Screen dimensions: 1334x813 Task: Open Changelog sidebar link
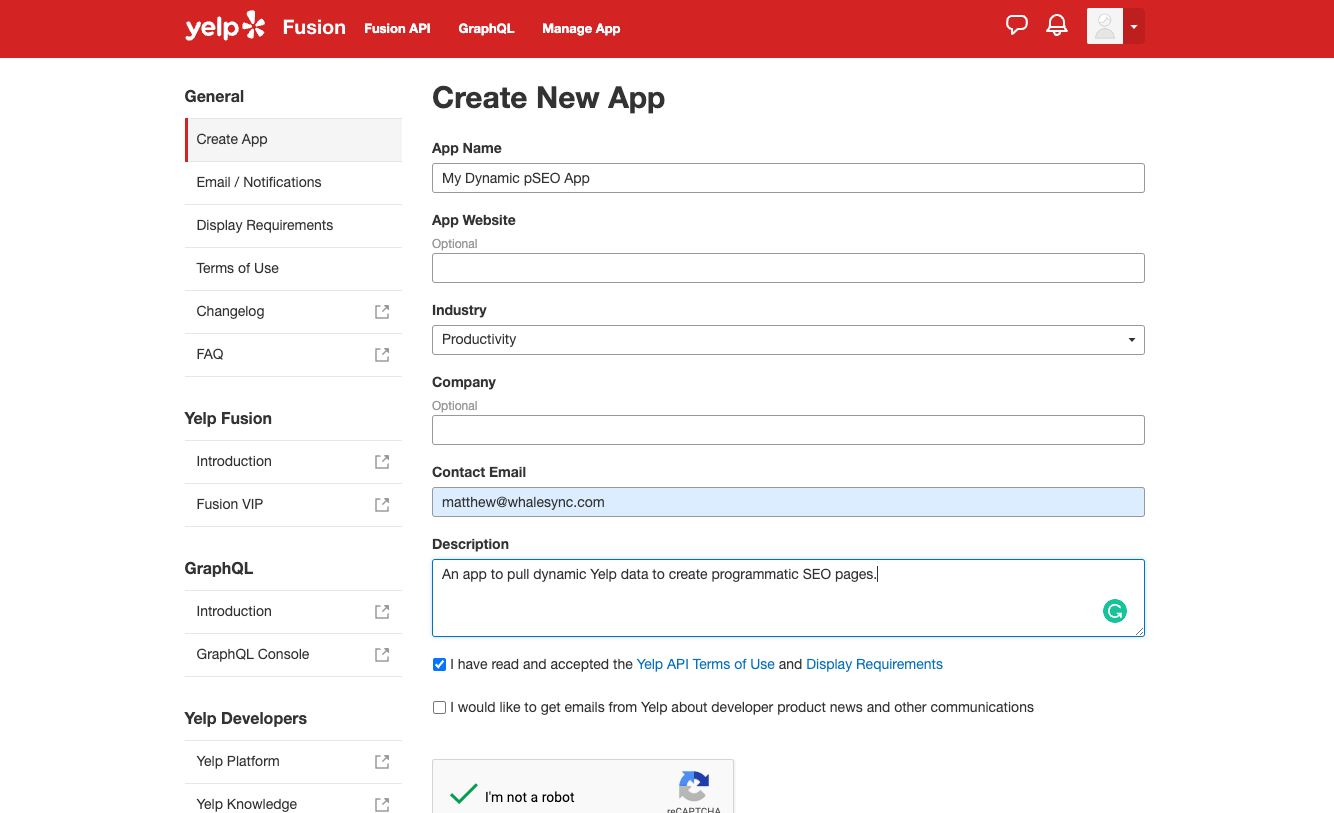pos(294,311)
